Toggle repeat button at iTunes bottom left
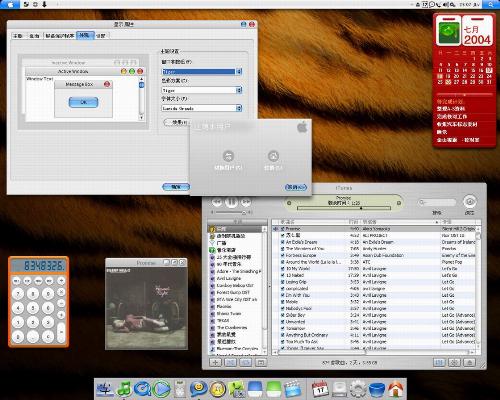The image size is (500, 400). click(246, 362)
